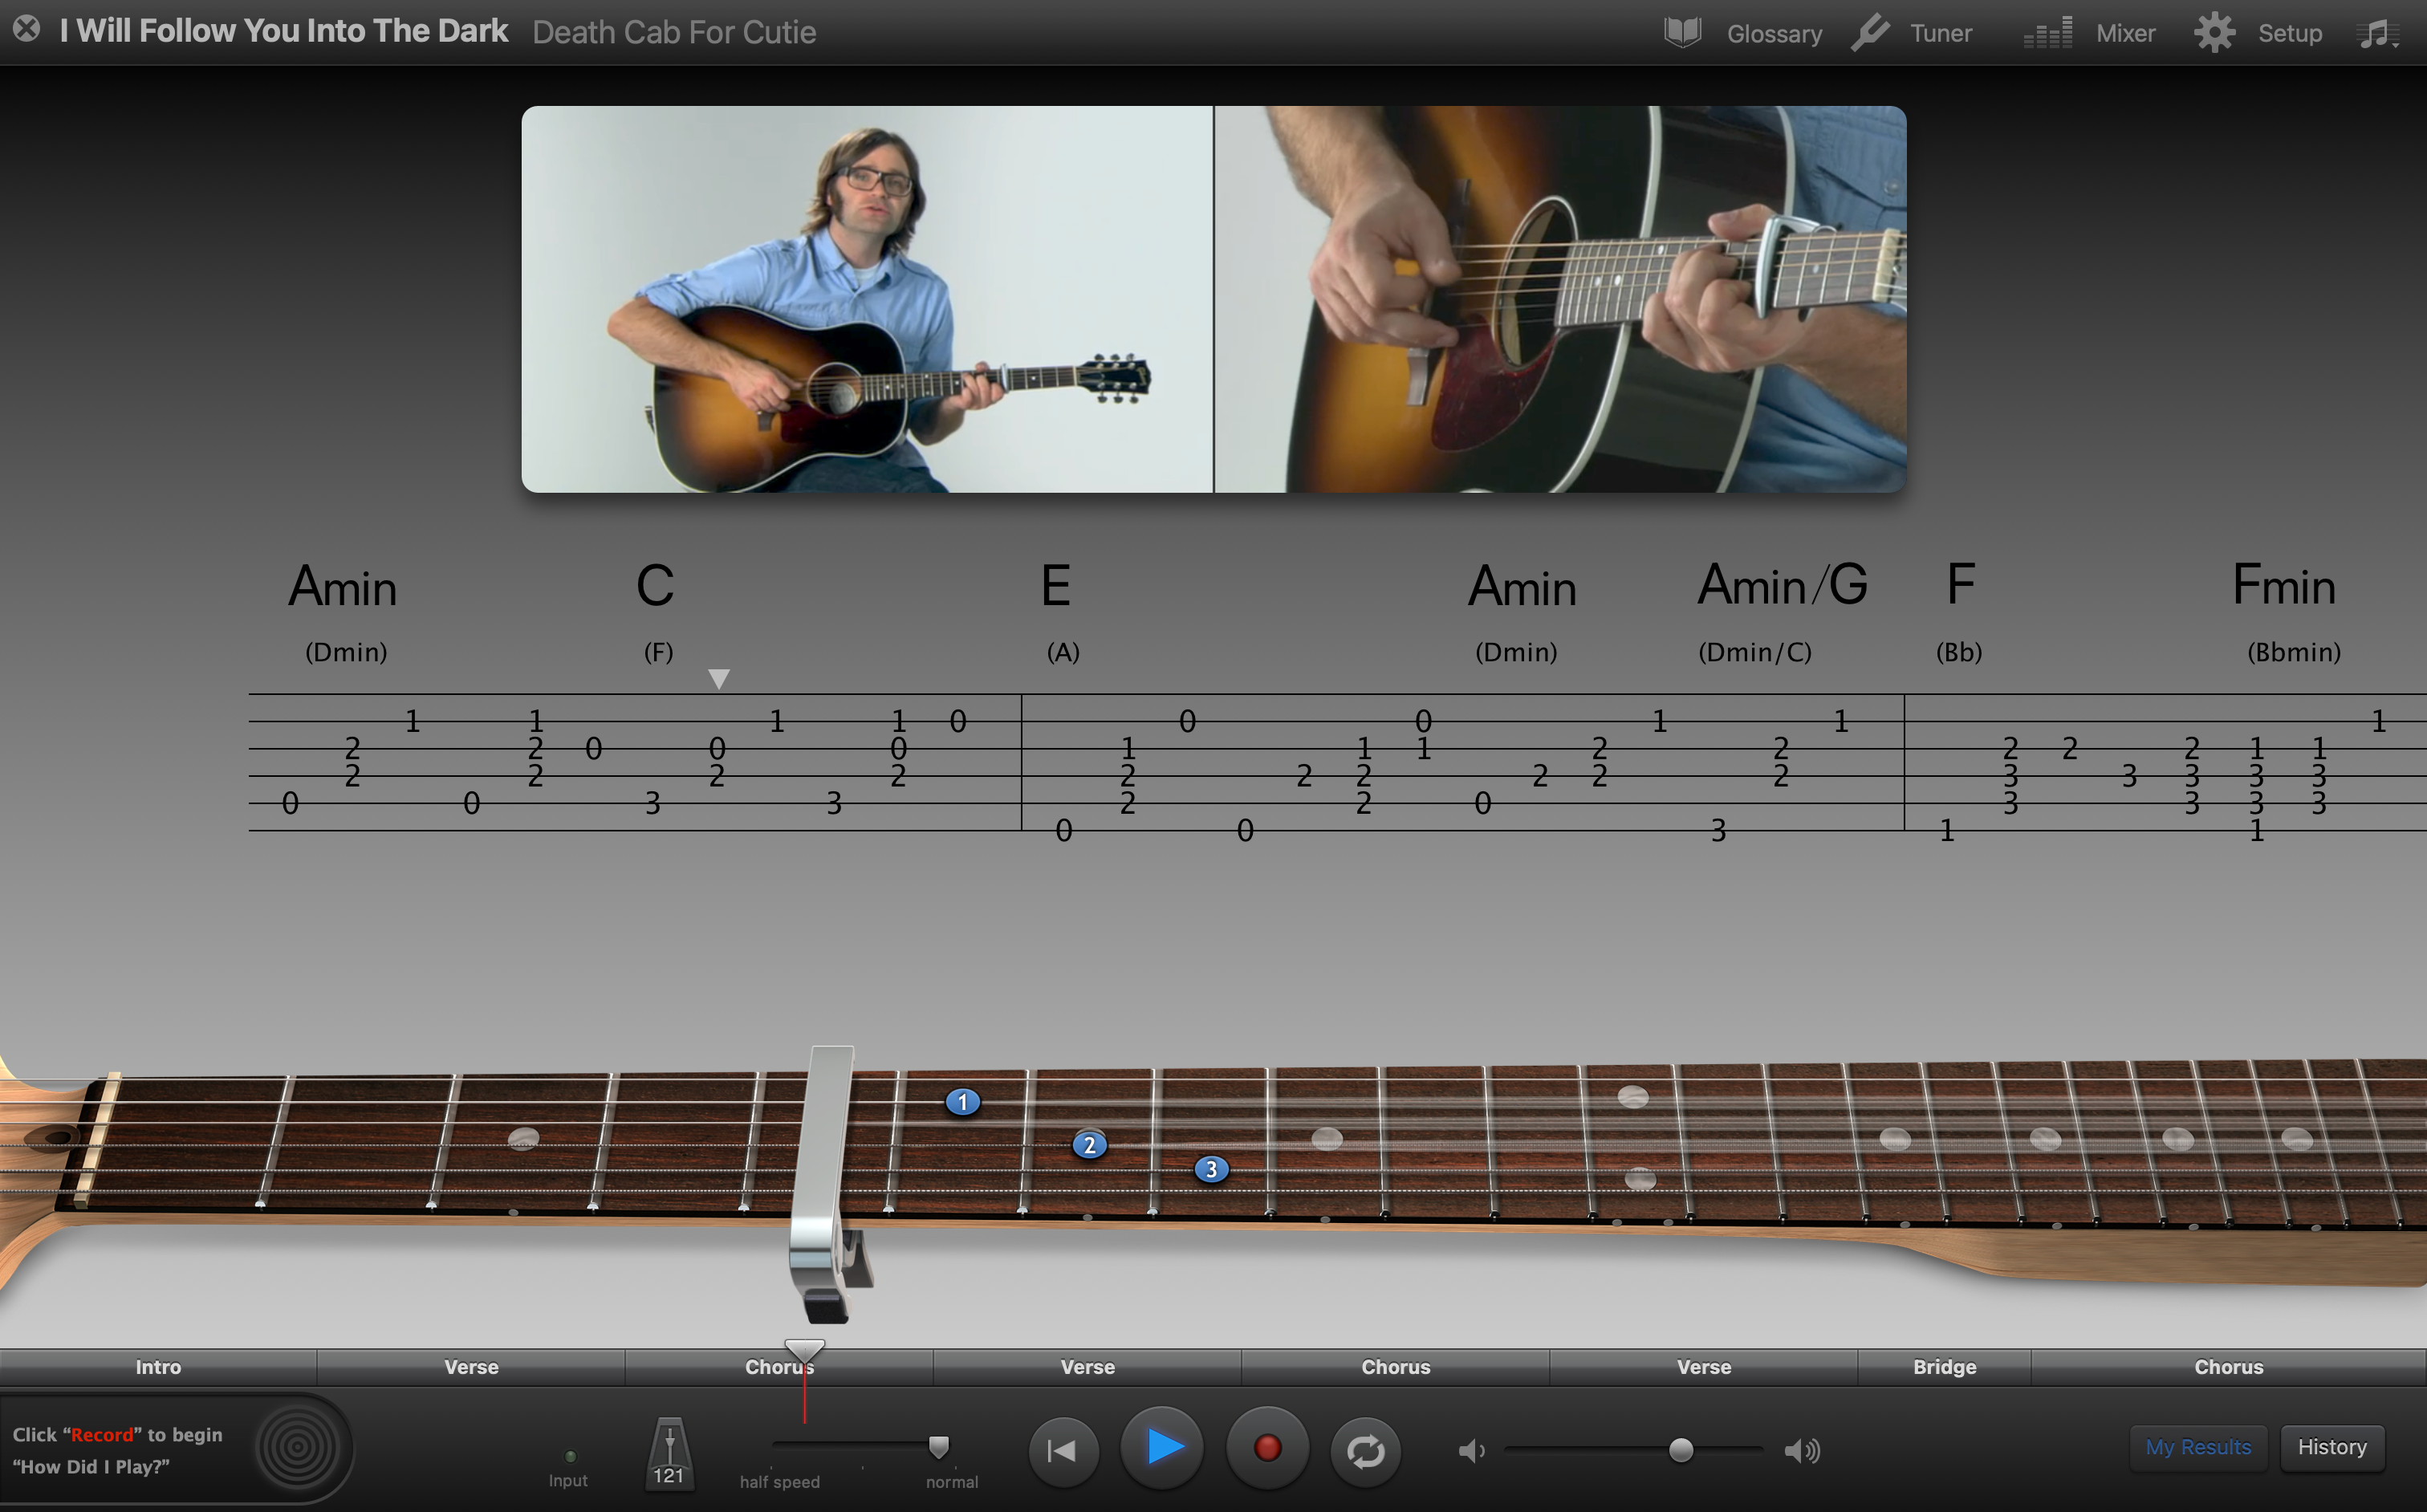Open the Setup preferences
This screenshot has height=1512, width=2427.
(2263, 30)
